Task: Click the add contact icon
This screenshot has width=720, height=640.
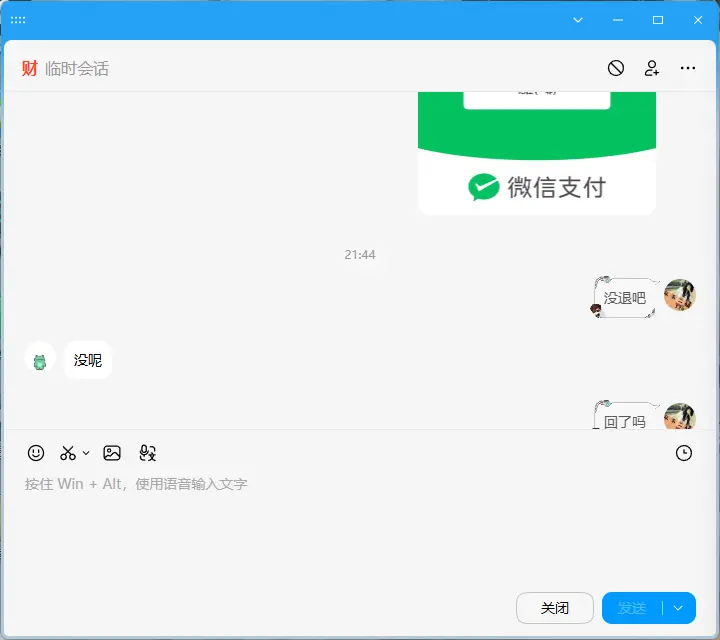Action: tap(652, 68)
